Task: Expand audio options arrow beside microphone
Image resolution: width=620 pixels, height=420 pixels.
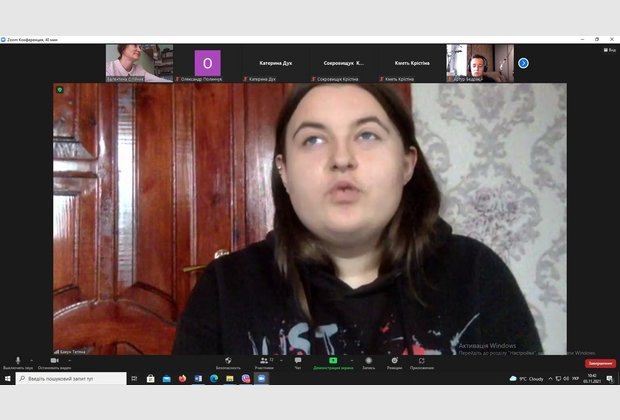Action: [31, 360]
